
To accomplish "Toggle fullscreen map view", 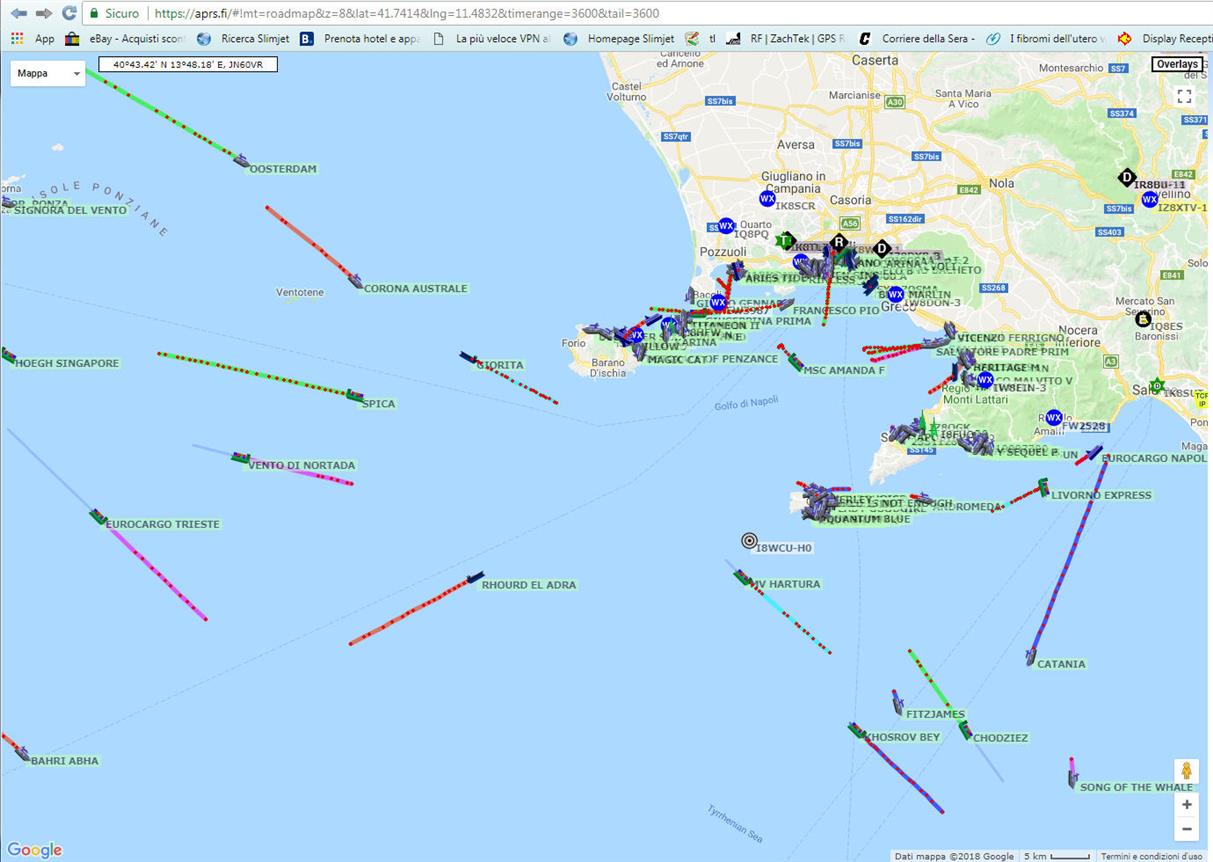I will pos(1184,96).
